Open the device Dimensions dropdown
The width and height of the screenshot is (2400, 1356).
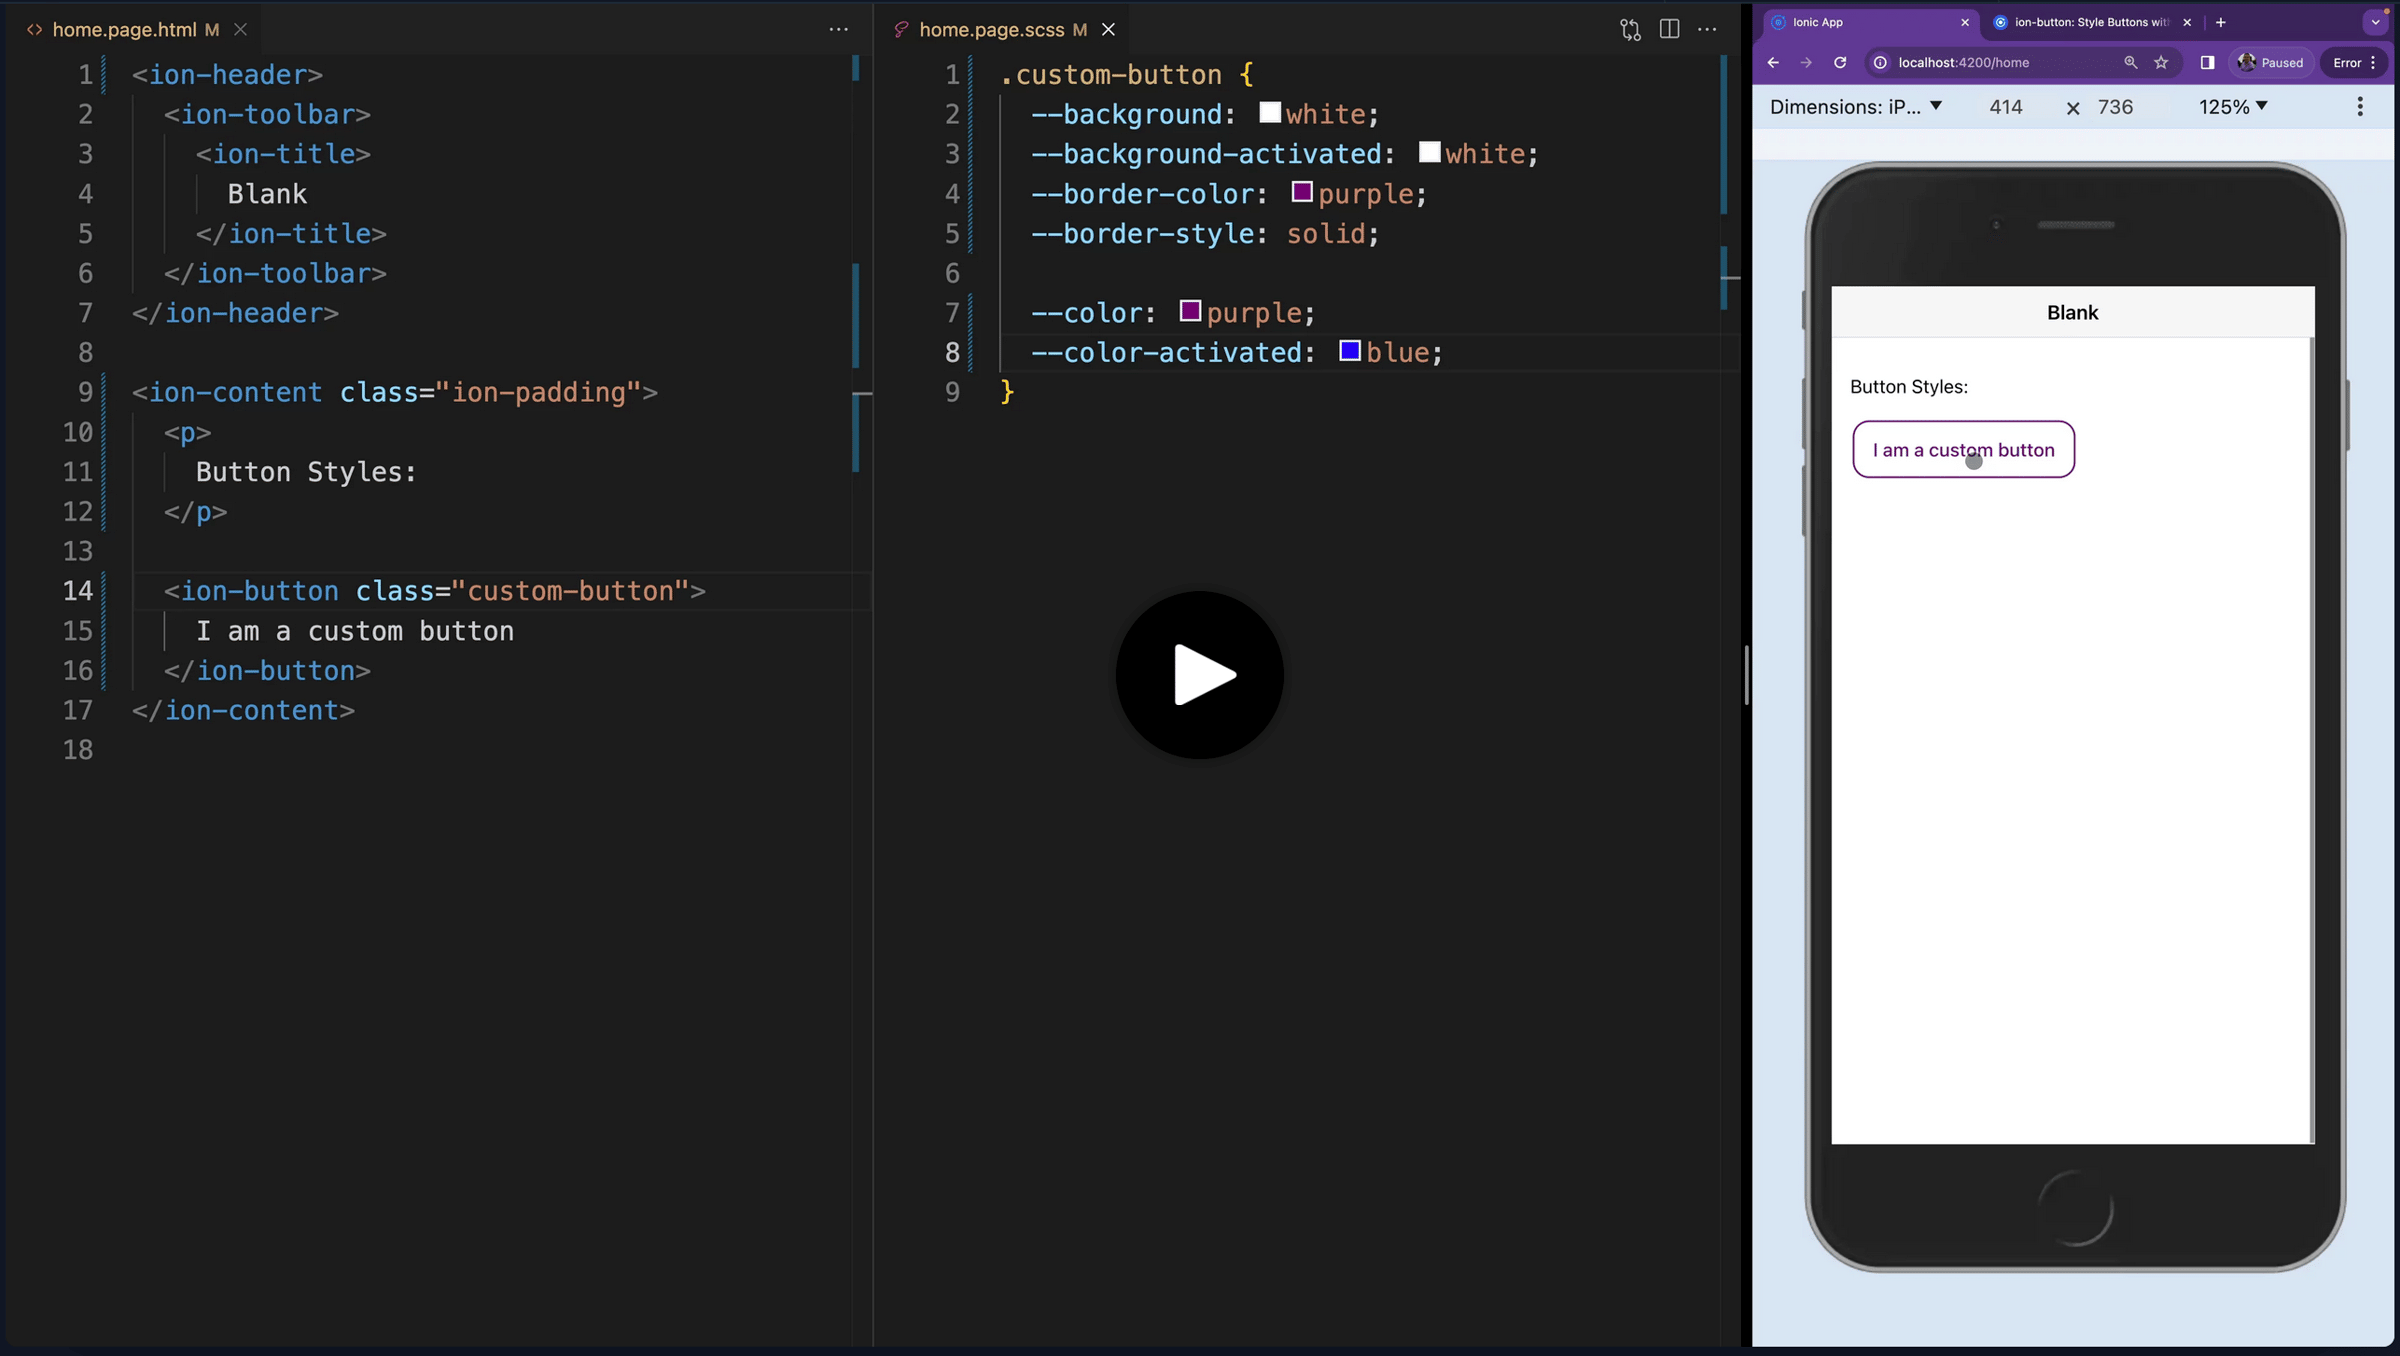point(1856,107)
